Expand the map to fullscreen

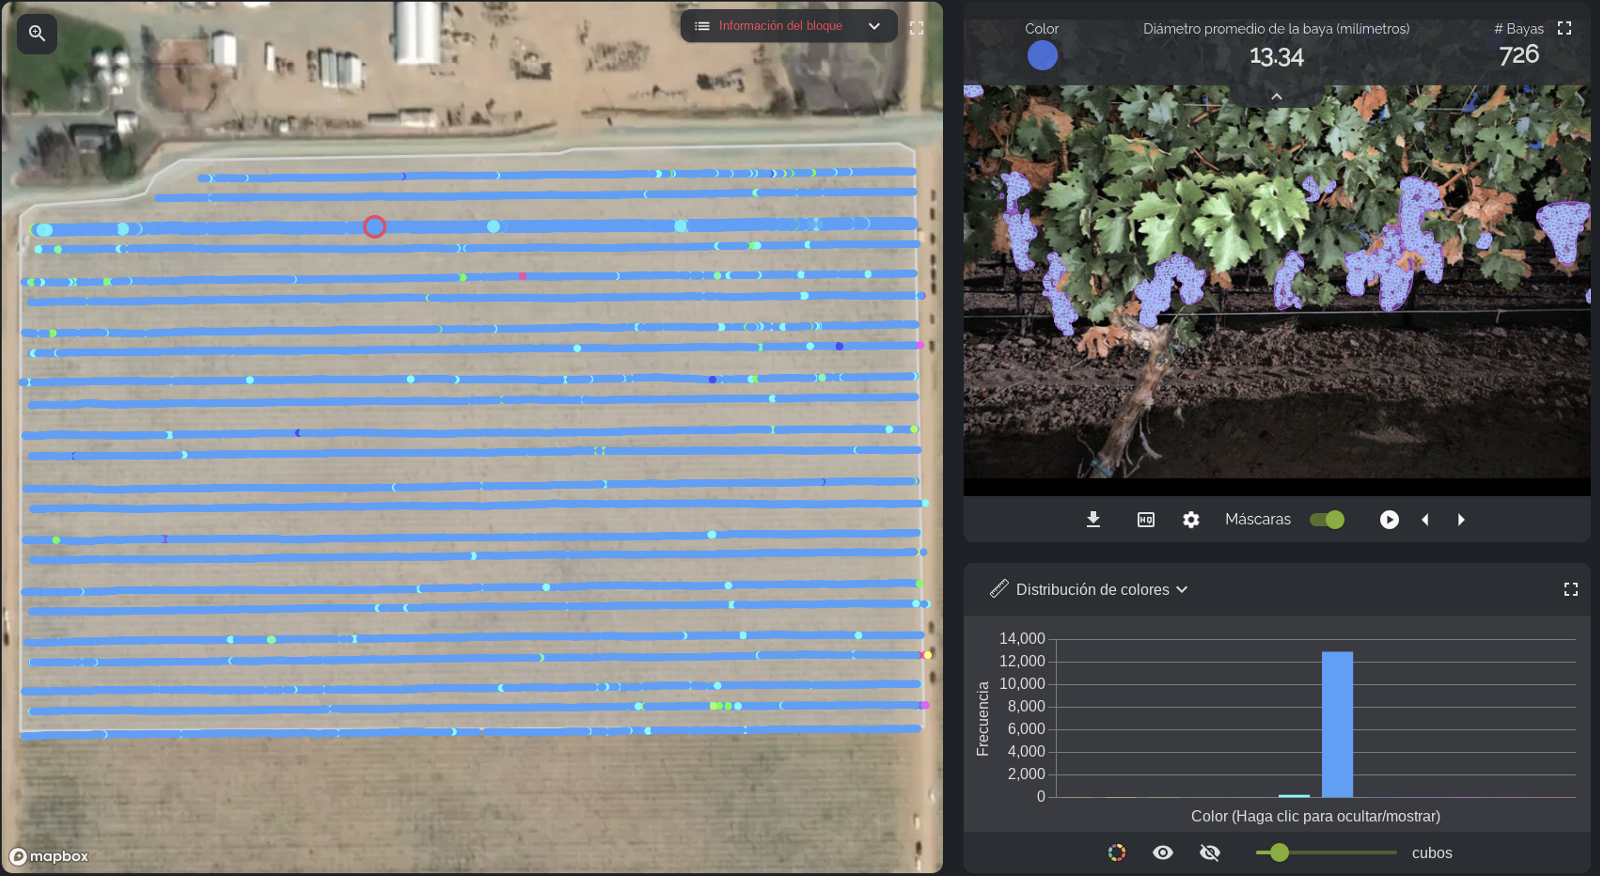coord(916,28)
